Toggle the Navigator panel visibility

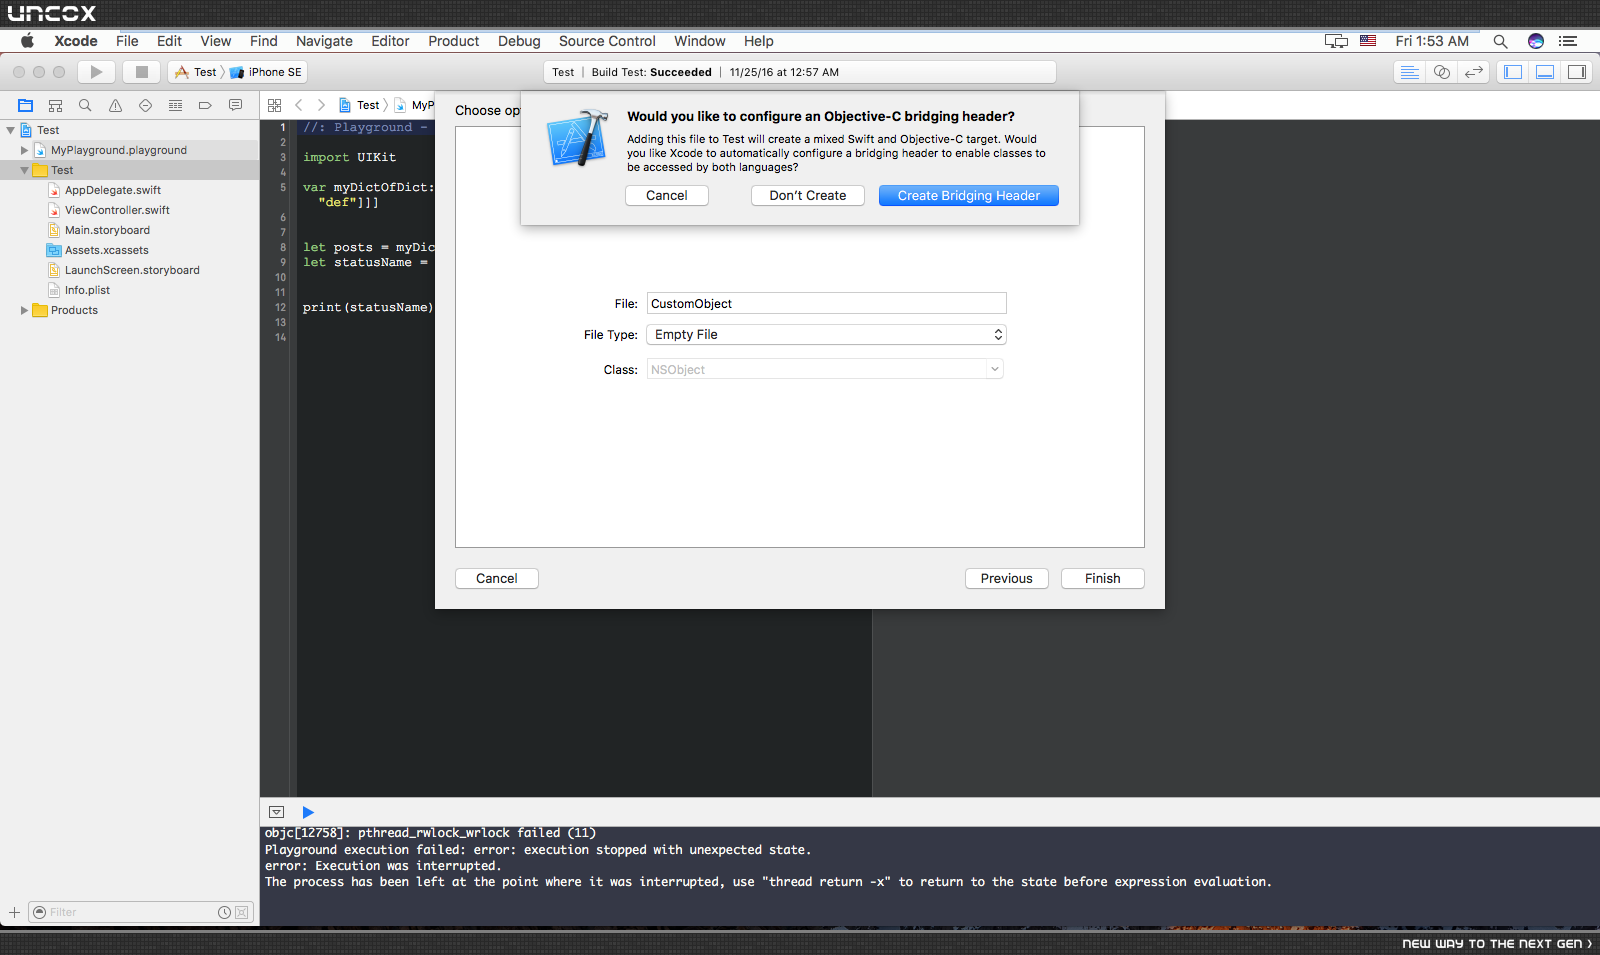(1513, 72)
